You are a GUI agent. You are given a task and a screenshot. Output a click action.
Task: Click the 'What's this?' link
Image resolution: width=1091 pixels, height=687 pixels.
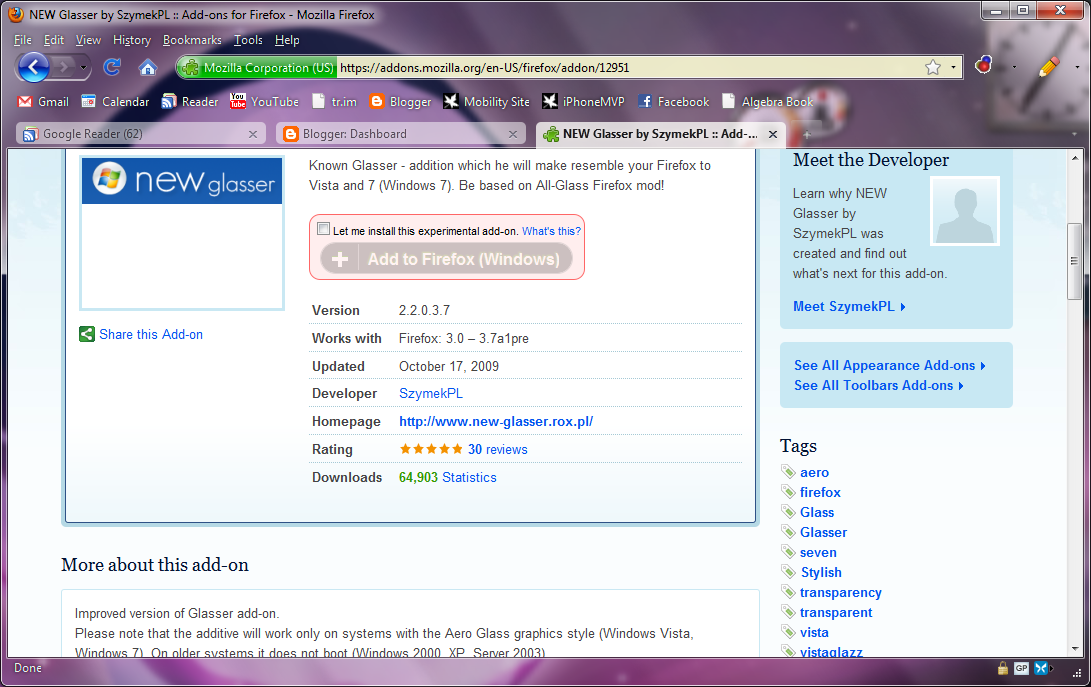551,231
